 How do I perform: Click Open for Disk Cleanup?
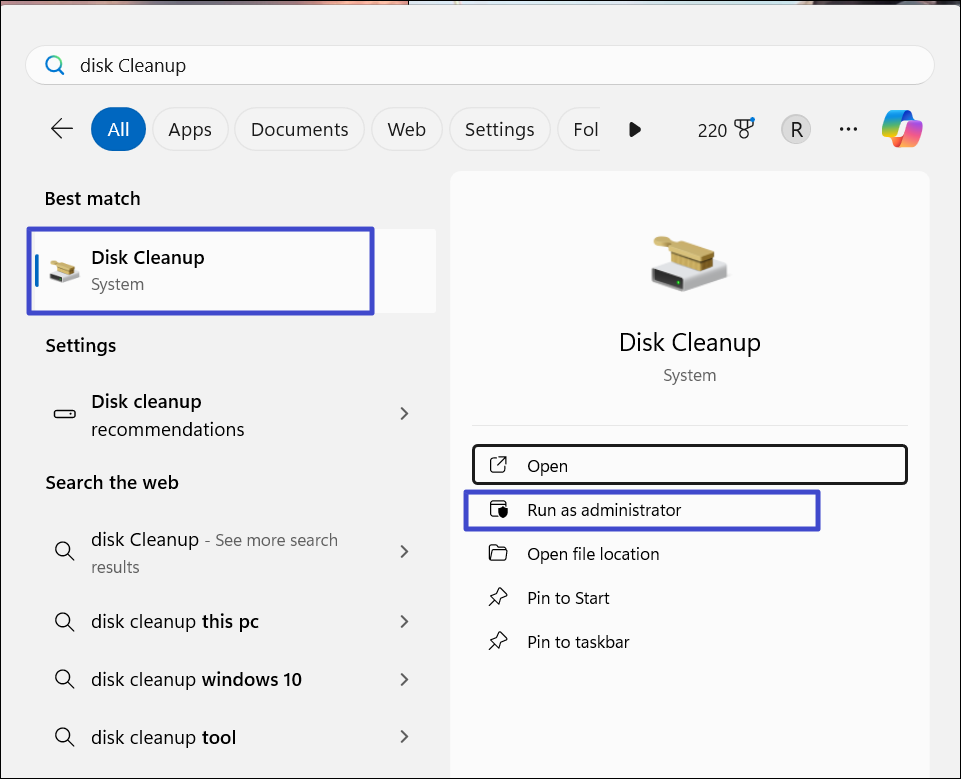point(689,465)
